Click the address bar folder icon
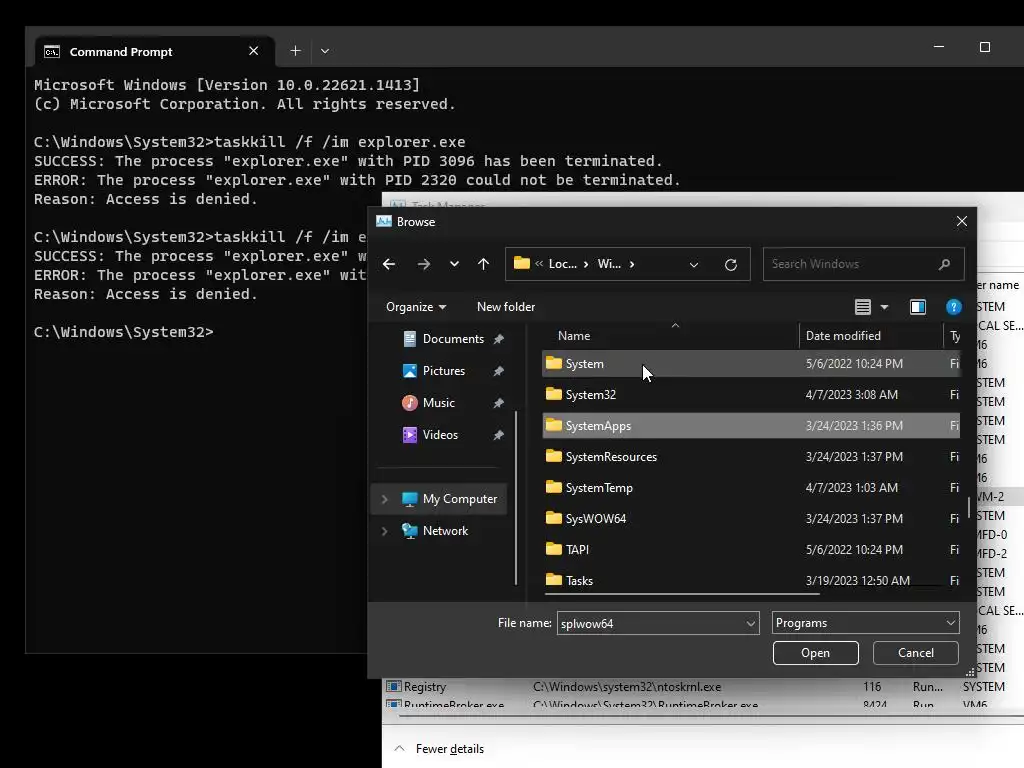This screenshot has height=768, width=1024. pos(522,263)
